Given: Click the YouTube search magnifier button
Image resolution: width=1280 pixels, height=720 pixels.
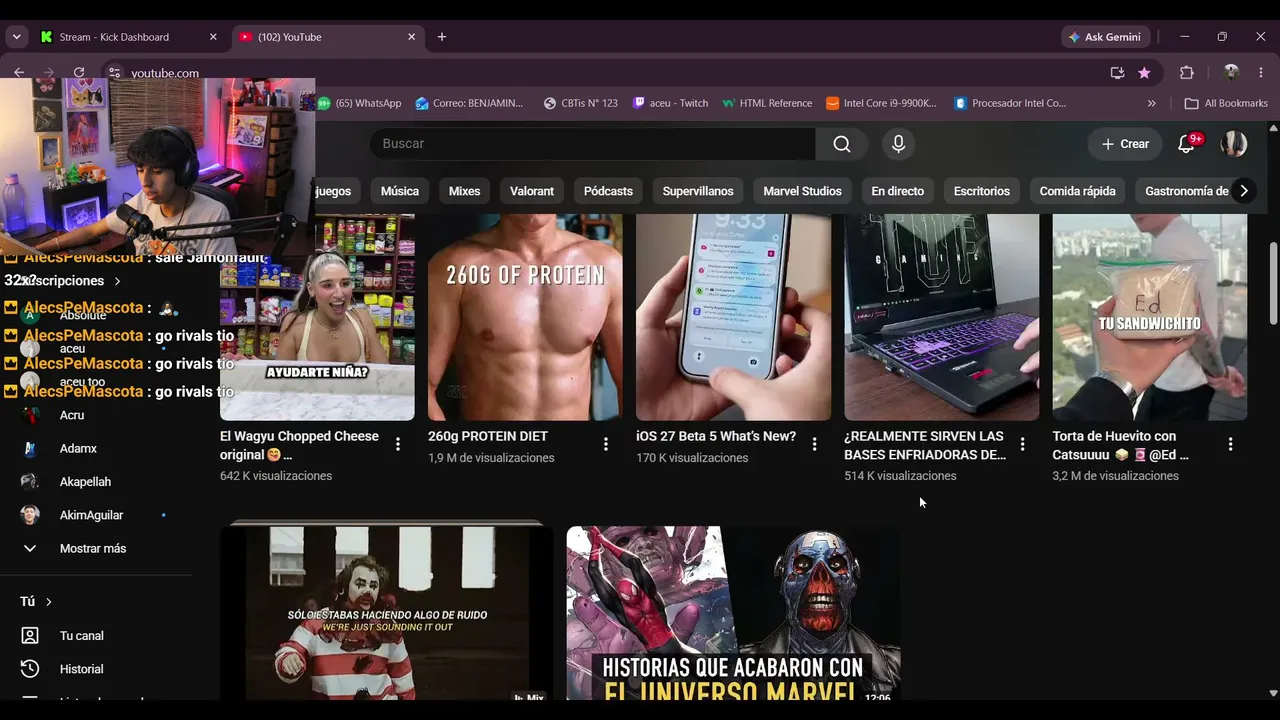Looking at the screenshot, I should (x=842, y=144).
